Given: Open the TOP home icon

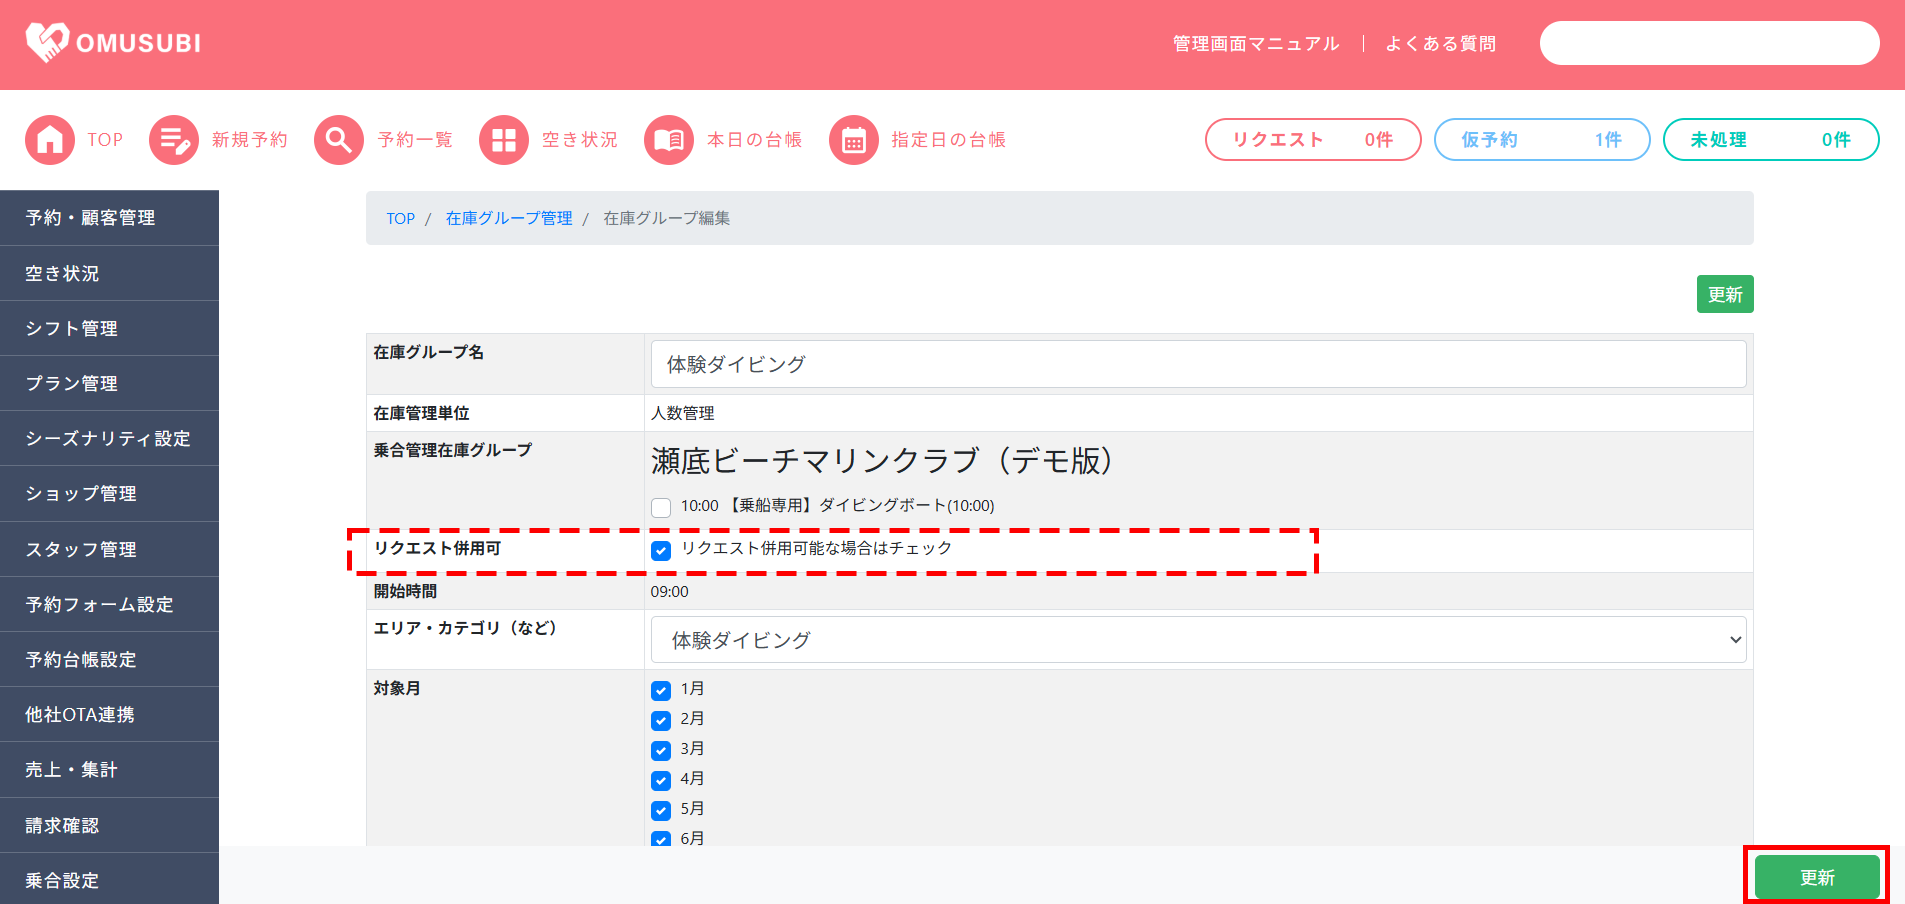Looking at the screenshot, I should (x=50, y=140).
